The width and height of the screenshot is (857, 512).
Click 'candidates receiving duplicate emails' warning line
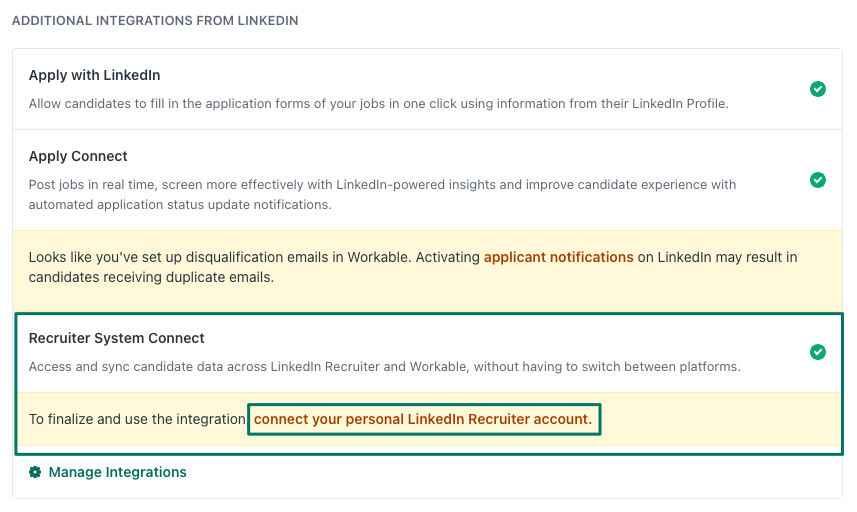pos(151,278)
